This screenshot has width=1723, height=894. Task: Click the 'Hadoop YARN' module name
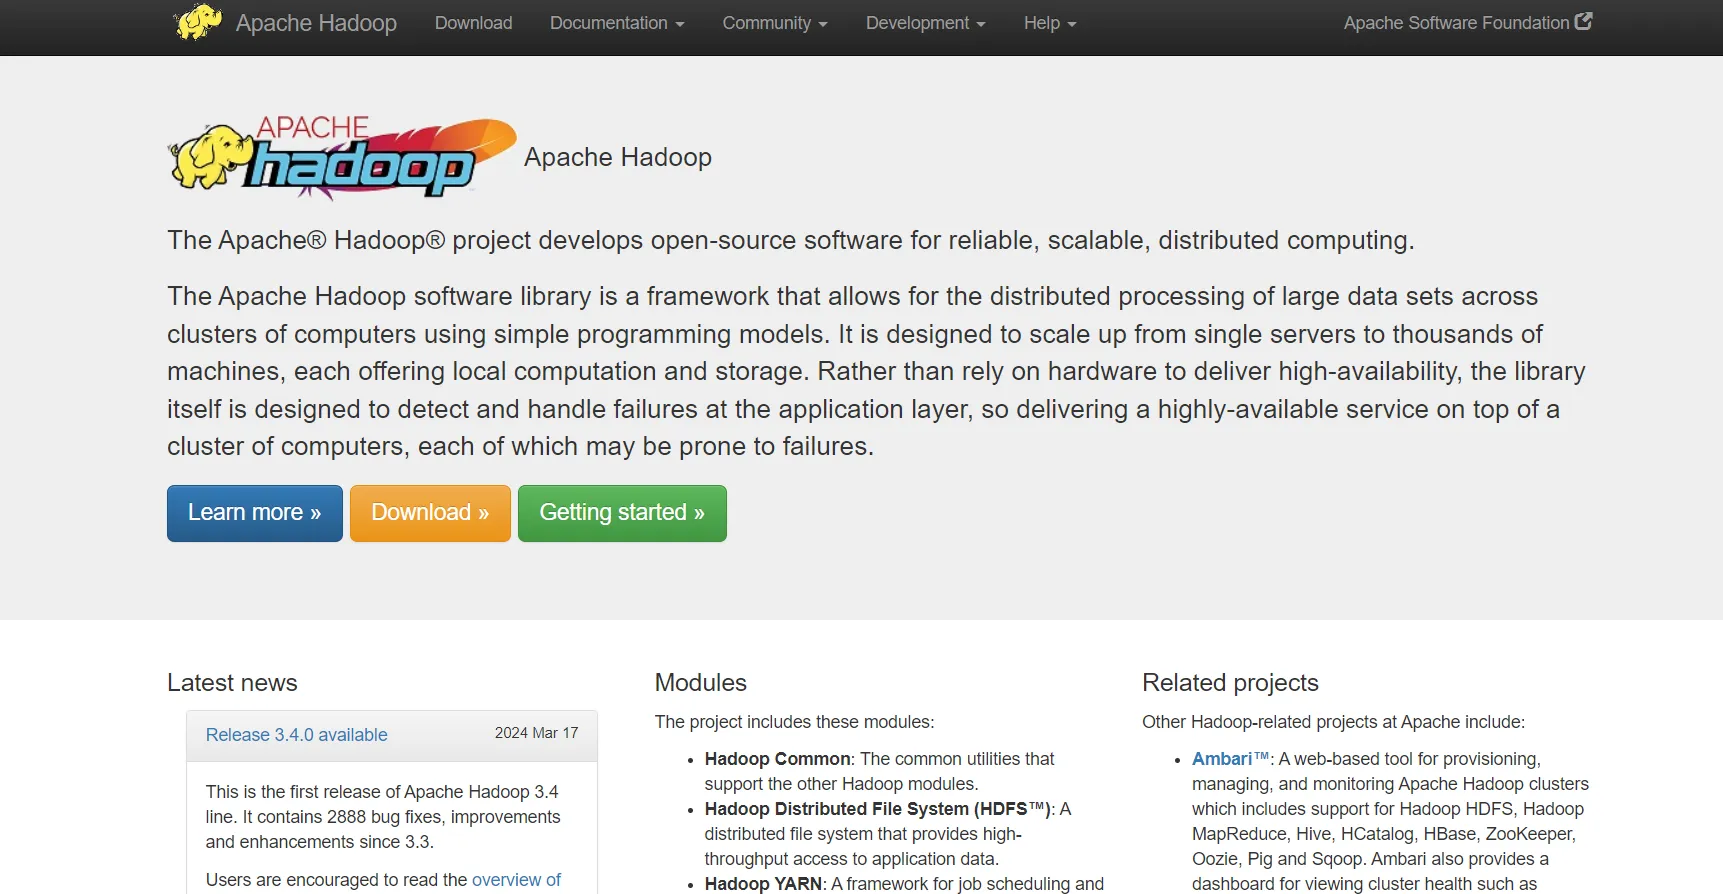(x=763, y=884)
